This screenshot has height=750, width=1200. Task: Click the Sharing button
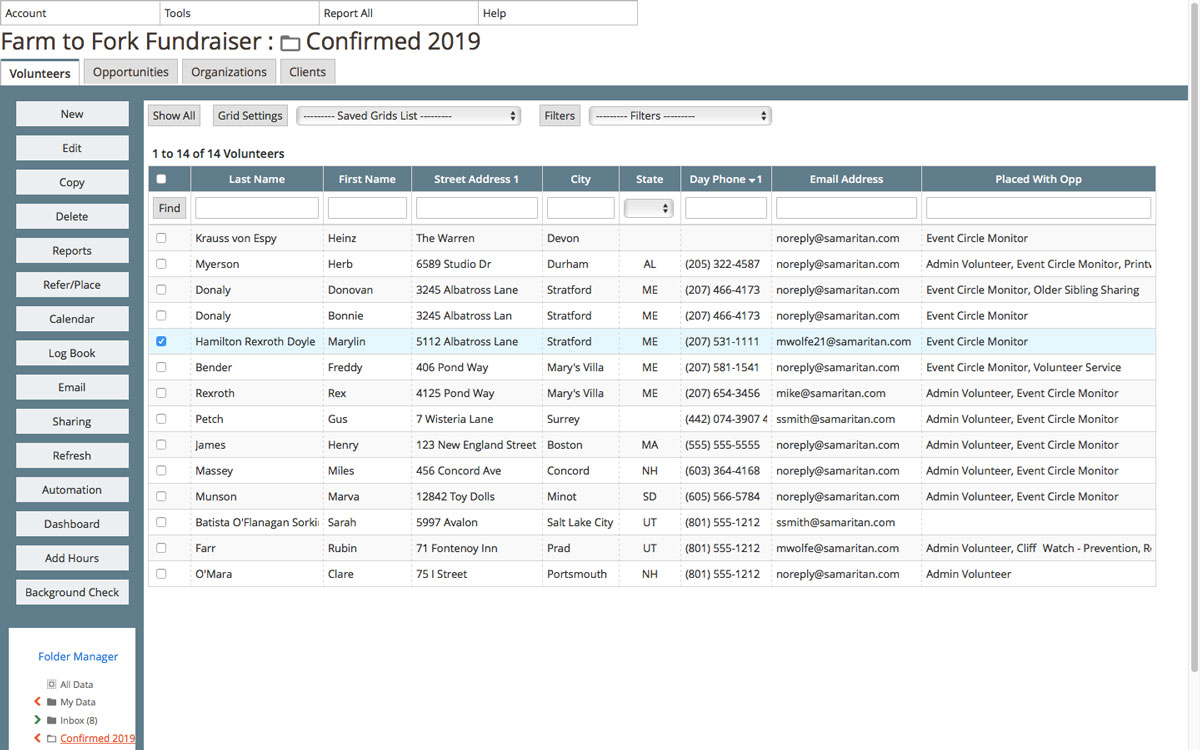pos(72,421)
